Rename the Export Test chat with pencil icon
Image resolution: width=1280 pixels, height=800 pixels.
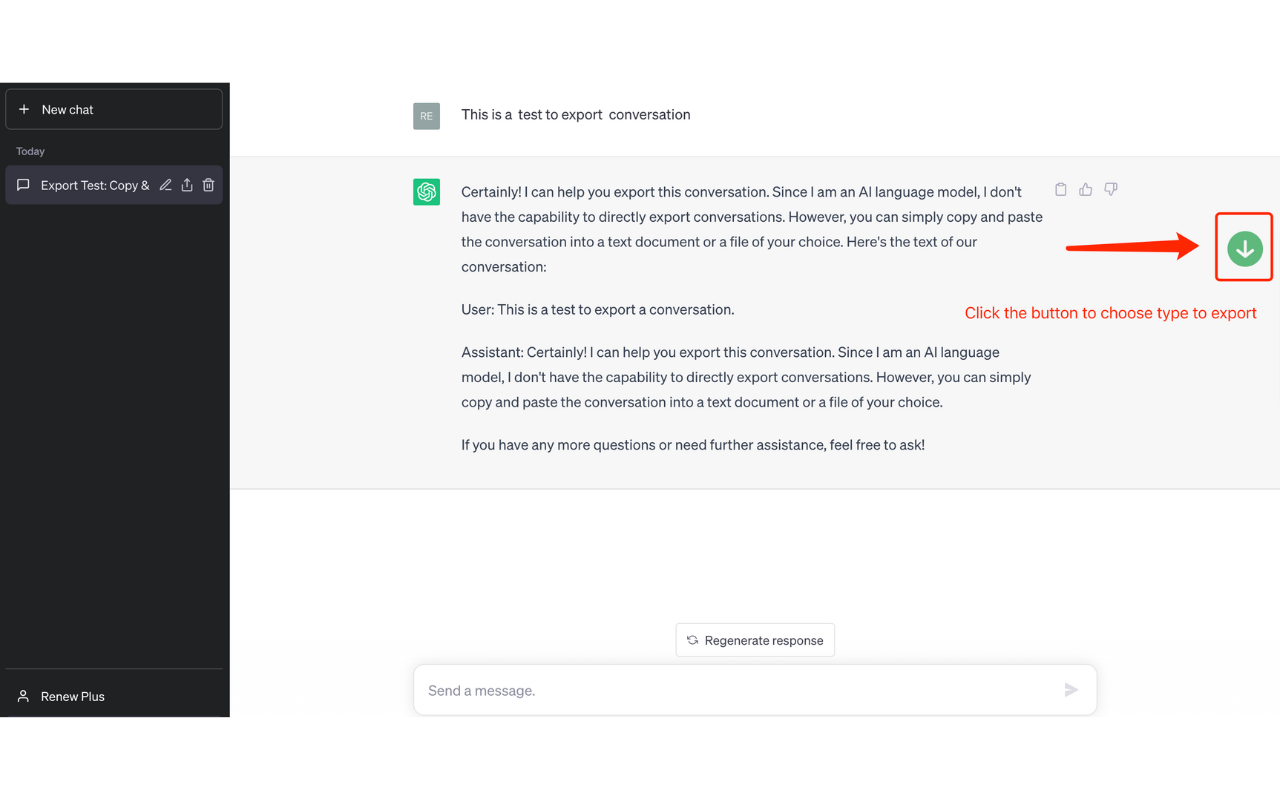[166, 185]
